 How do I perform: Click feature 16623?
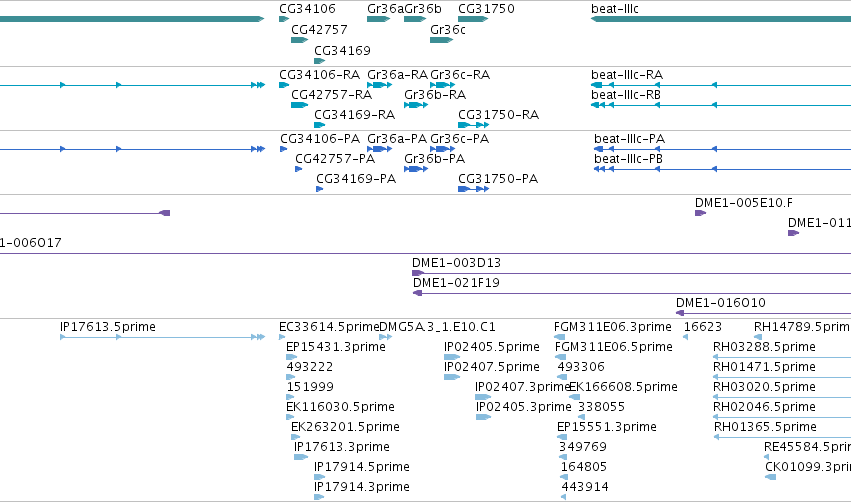(703, 327)
